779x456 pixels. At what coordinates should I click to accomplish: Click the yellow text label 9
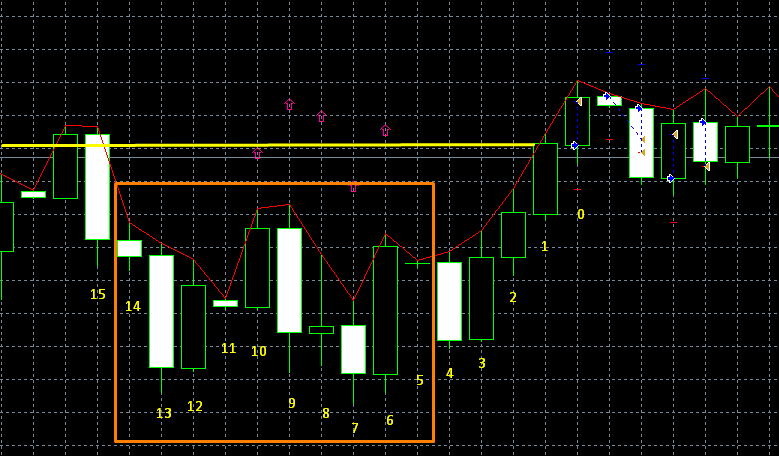tap(292, 403)
